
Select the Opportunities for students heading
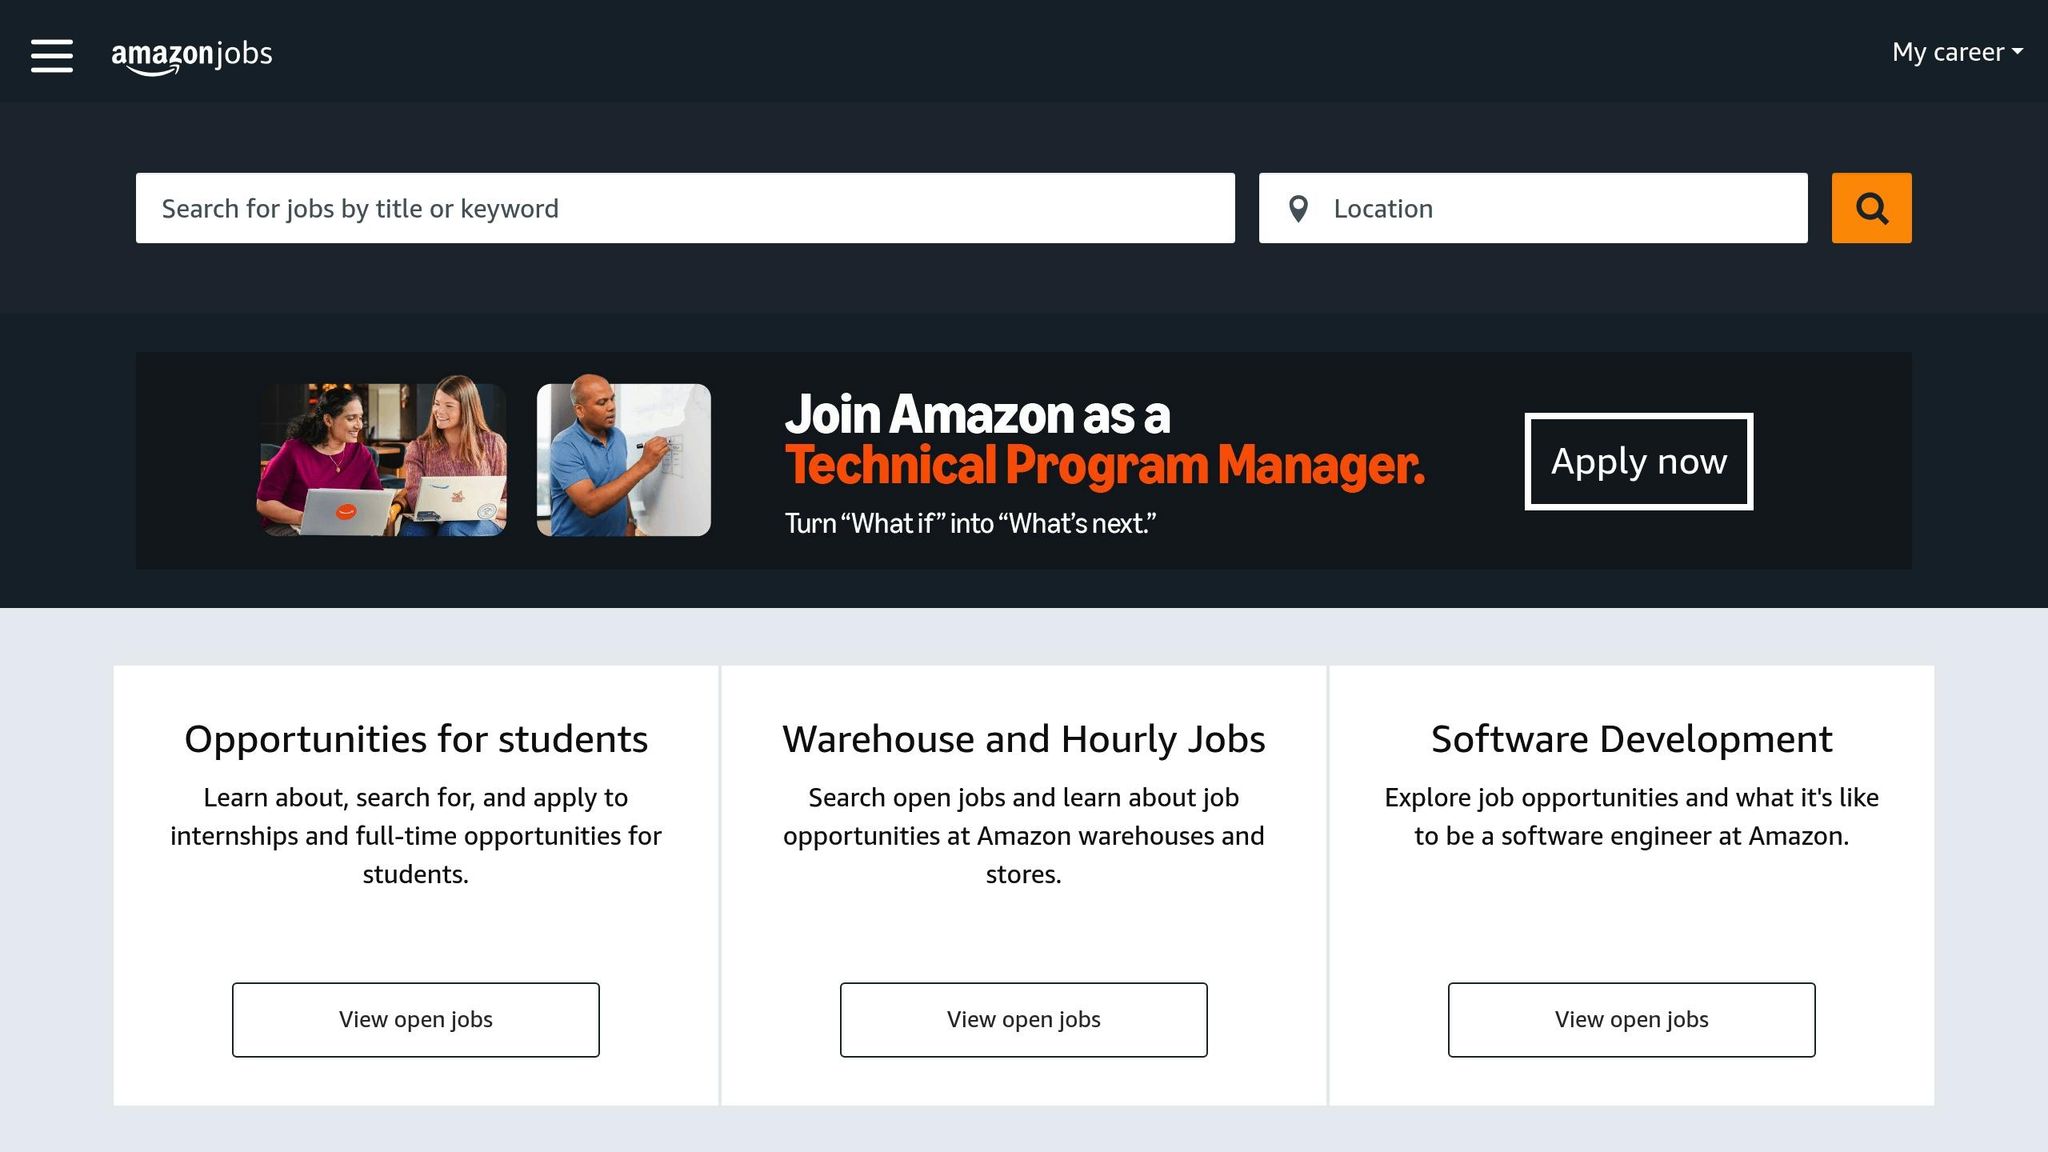point(416,739)
